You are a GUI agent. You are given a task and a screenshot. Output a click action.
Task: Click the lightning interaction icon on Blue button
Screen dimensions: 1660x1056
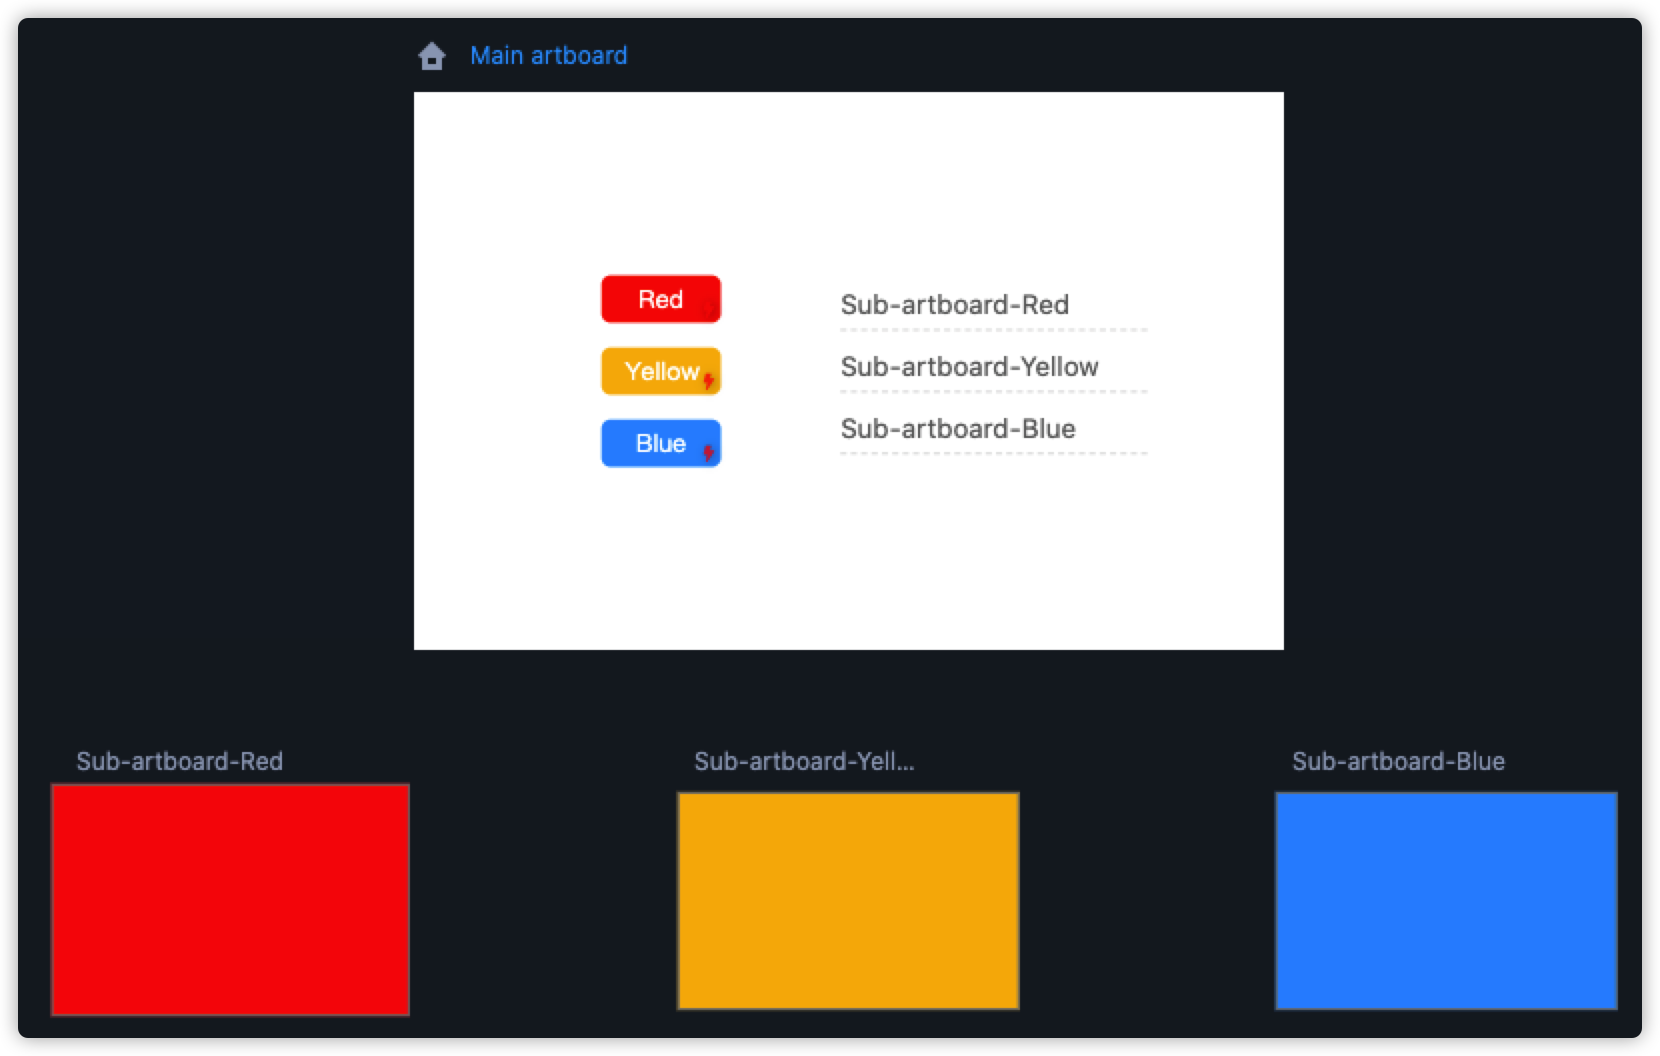(708, 452)
